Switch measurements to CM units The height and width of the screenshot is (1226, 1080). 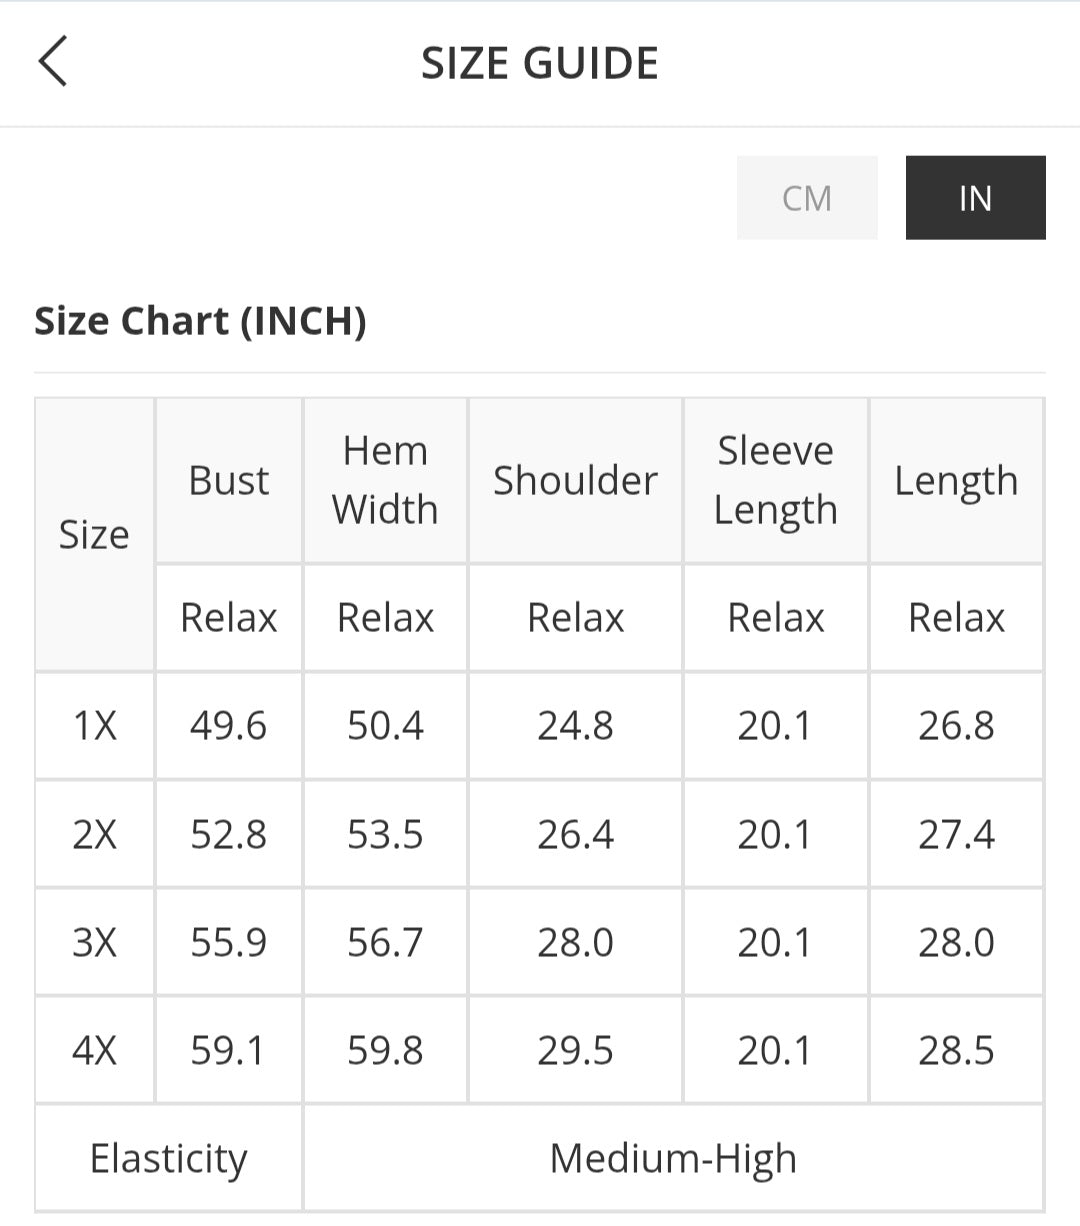click(807, 198)
